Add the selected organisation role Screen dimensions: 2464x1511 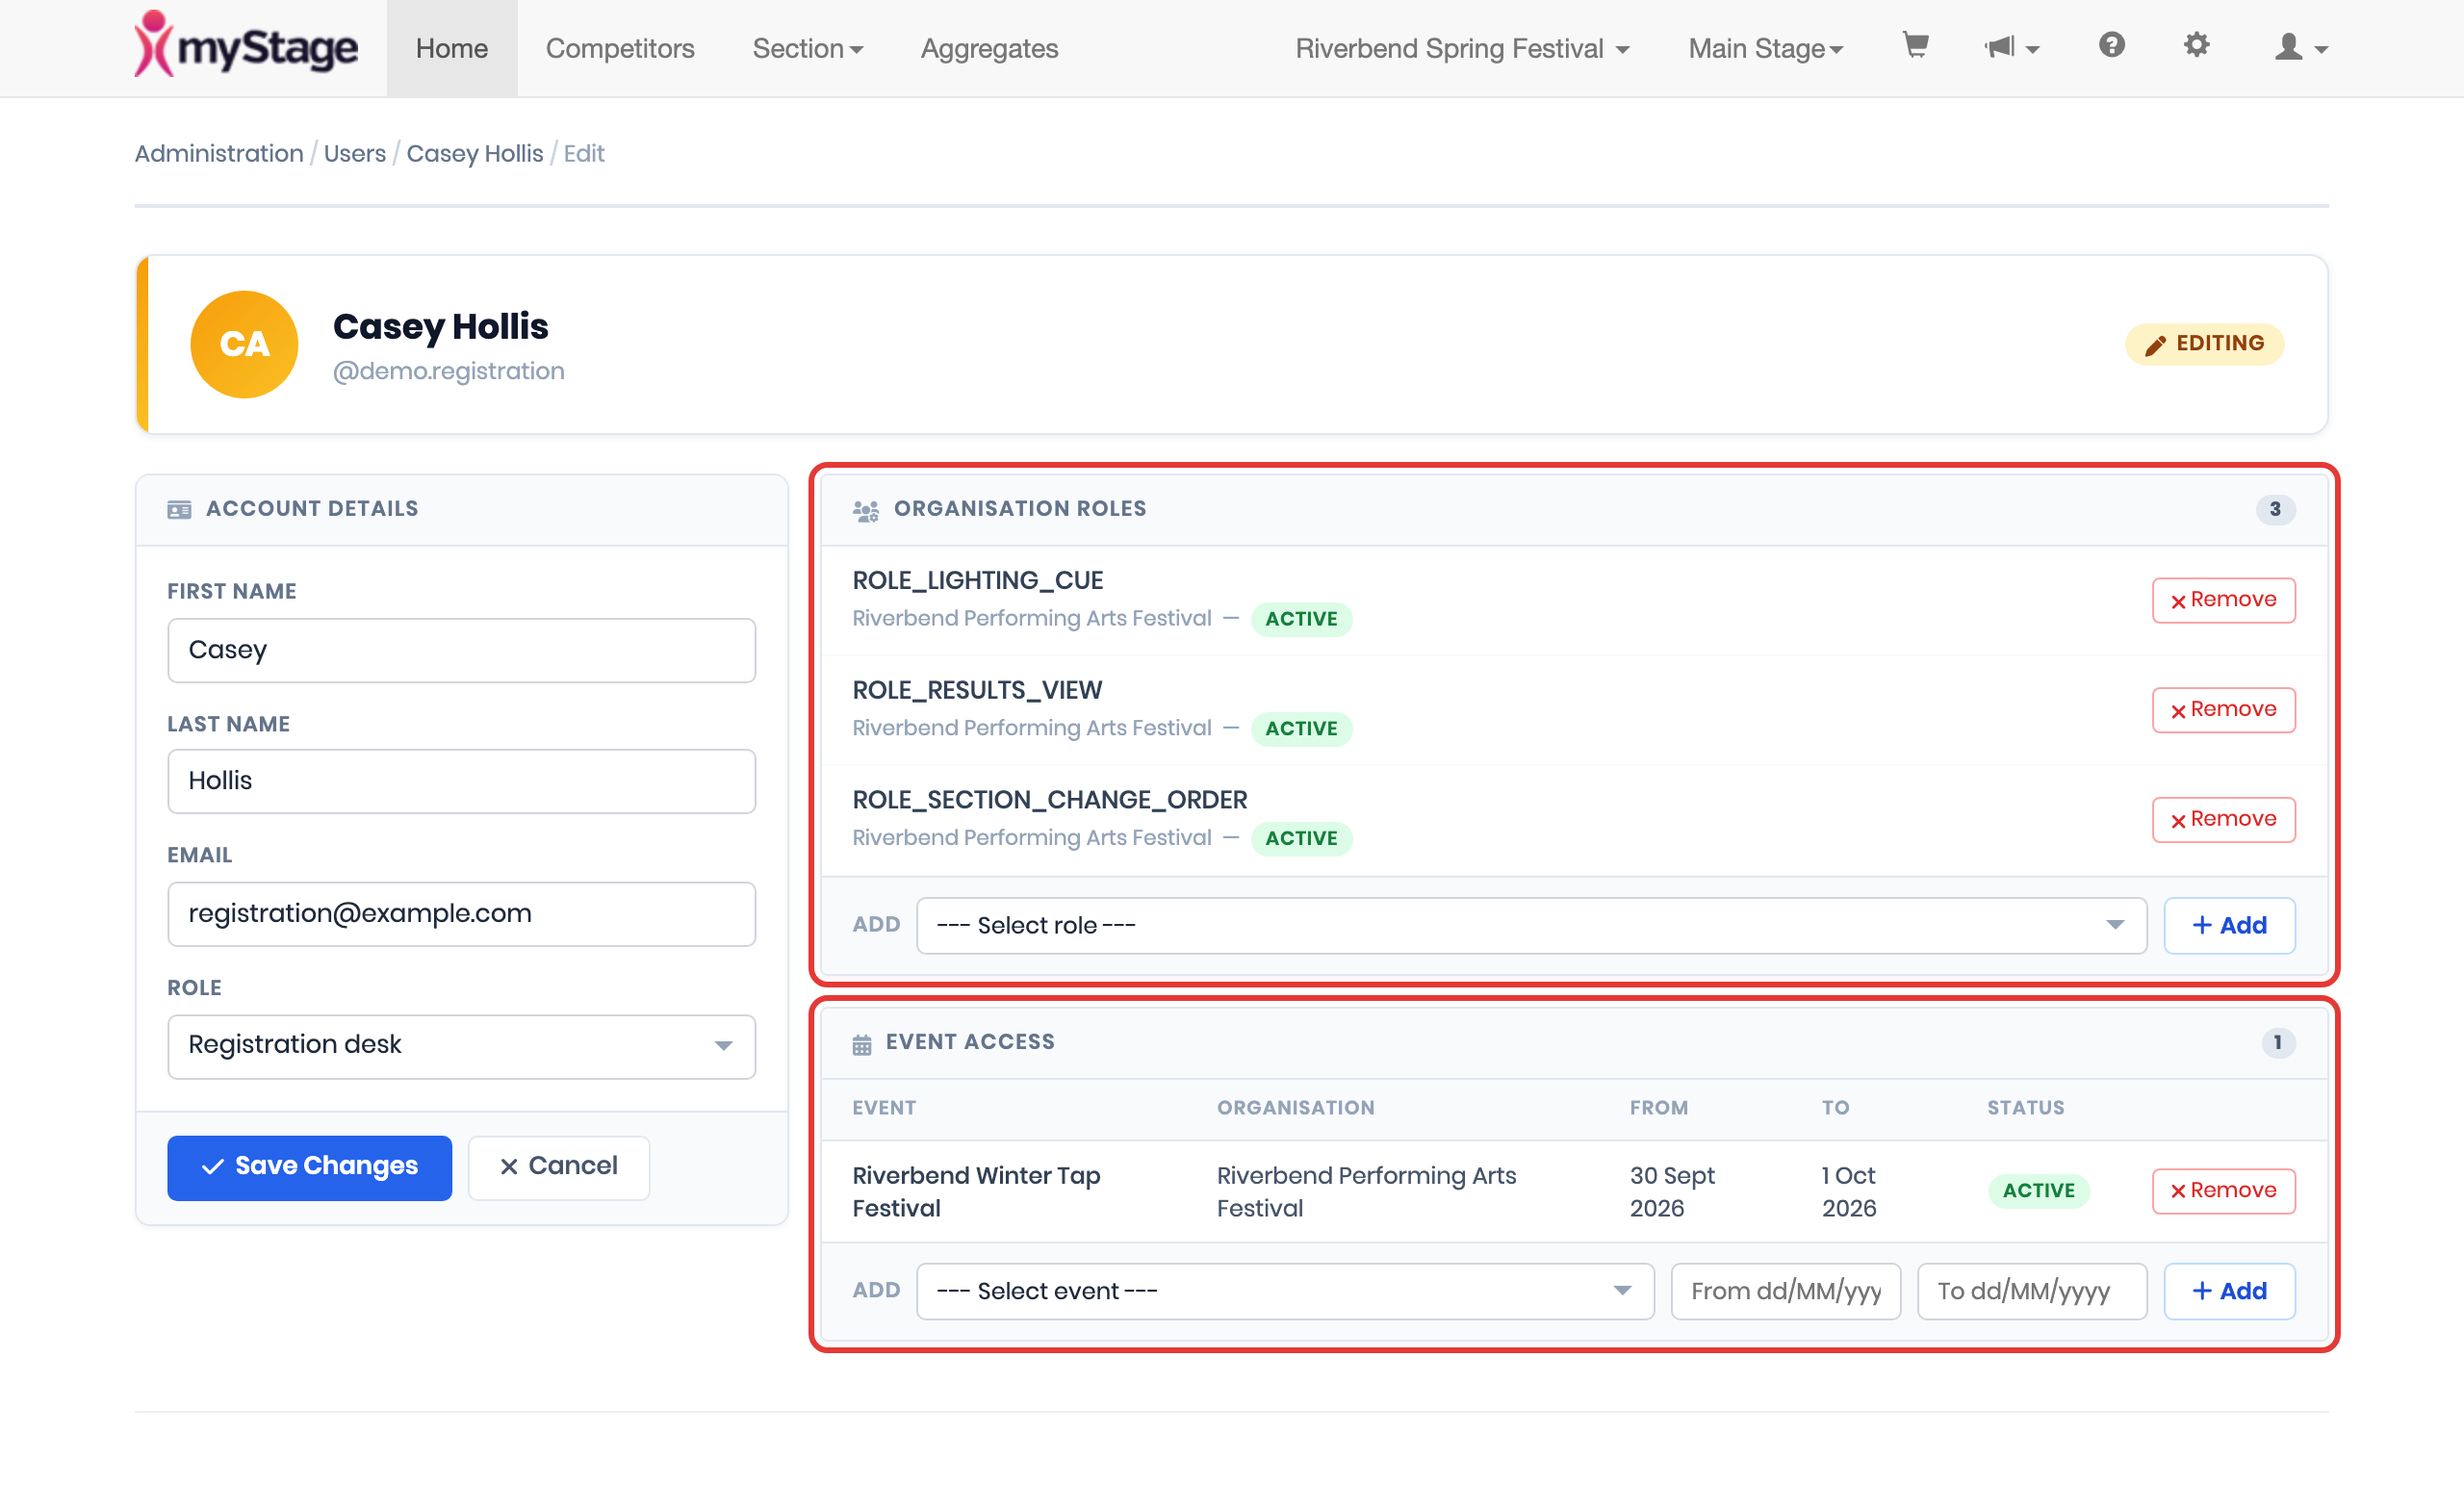coord(2229,925)
